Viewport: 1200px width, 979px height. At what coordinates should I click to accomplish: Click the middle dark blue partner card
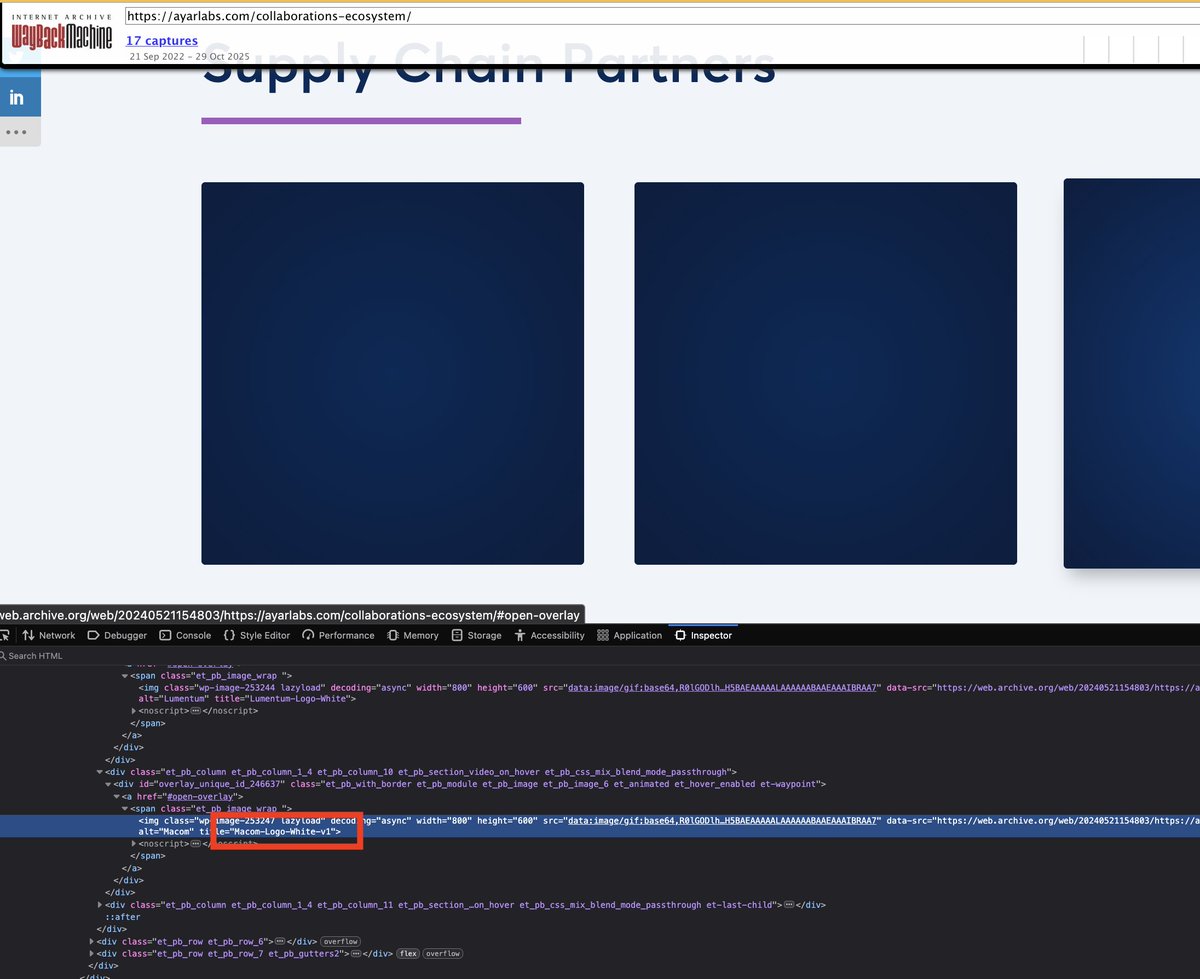[x=825, y=374]
